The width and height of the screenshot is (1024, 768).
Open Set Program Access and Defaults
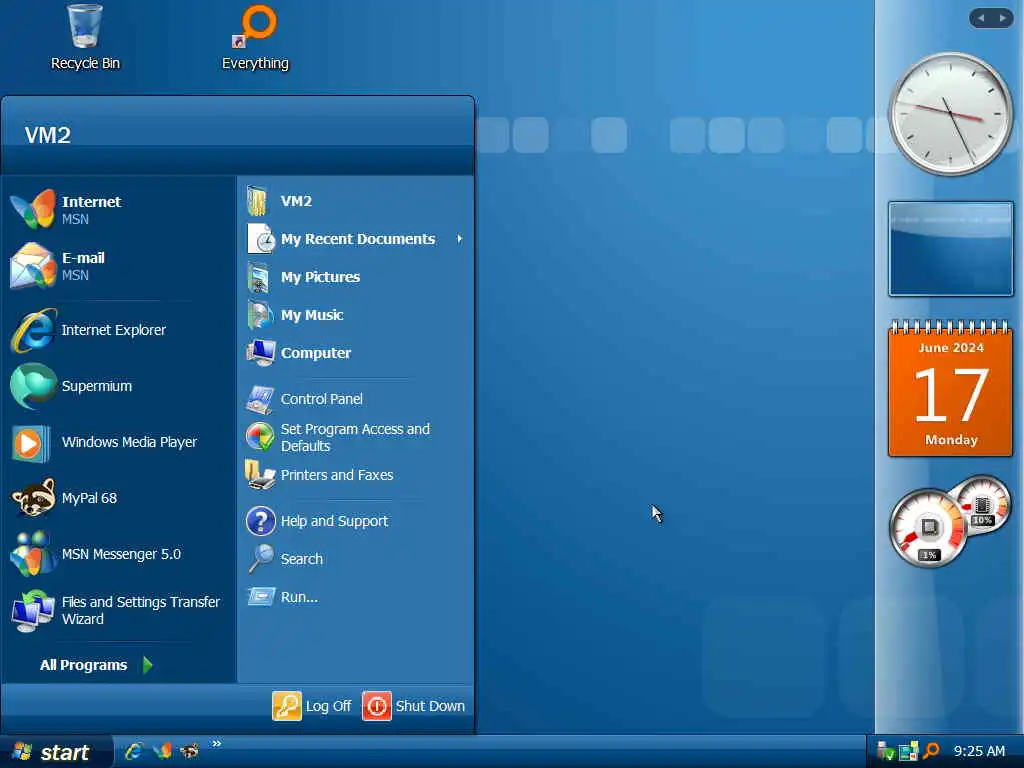(x=356, y=437)
